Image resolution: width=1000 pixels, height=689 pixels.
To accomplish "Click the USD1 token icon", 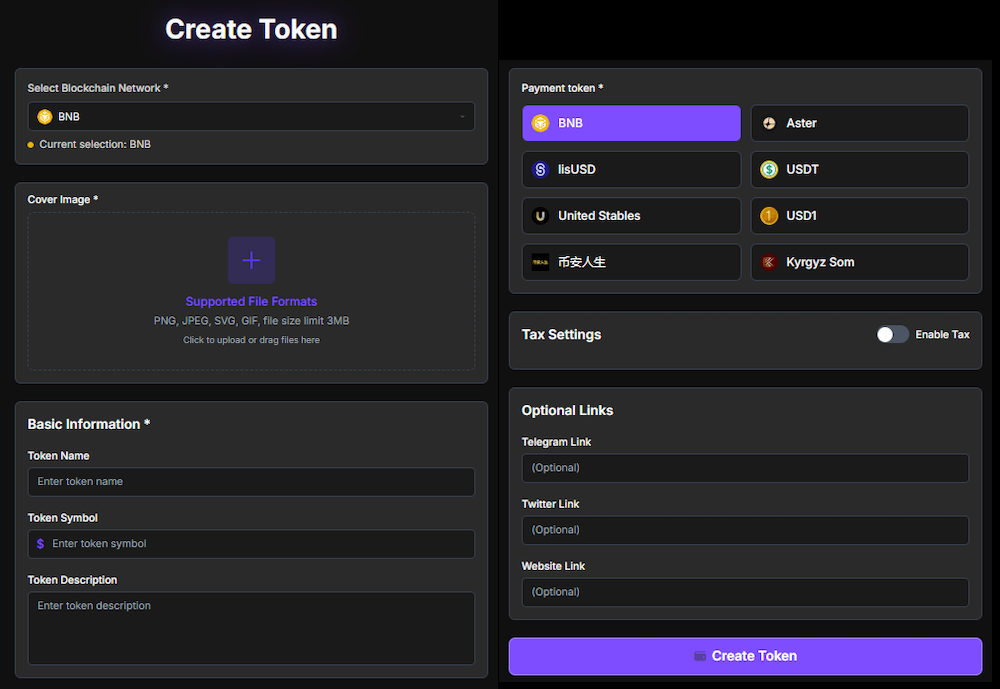I will pyautogui.click(x=767, y=215).
